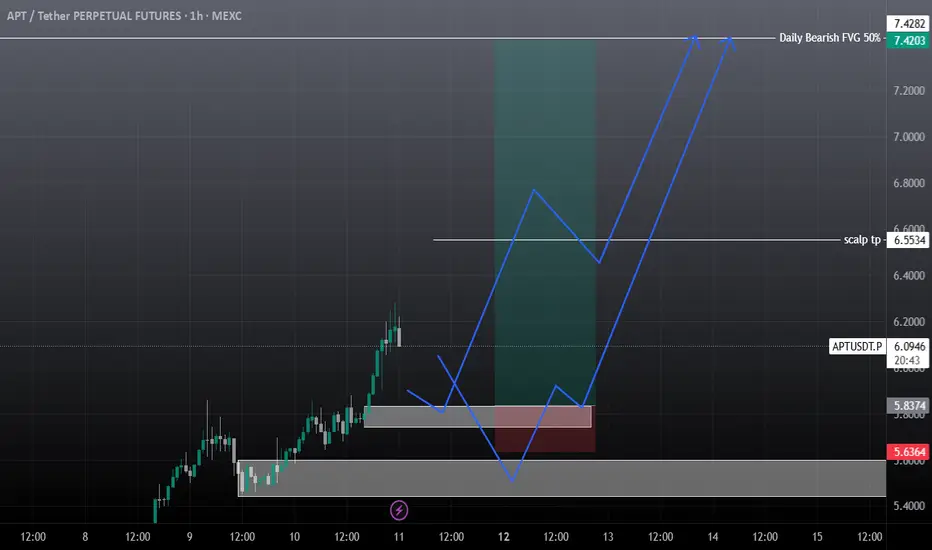Click the purple lightning event icon

coord(399,510)
